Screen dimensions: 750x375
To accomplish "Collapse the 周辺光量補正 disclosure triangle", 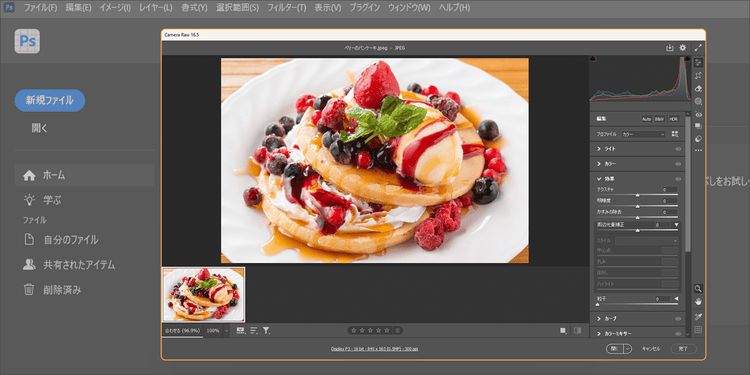I will coord(676,225).
